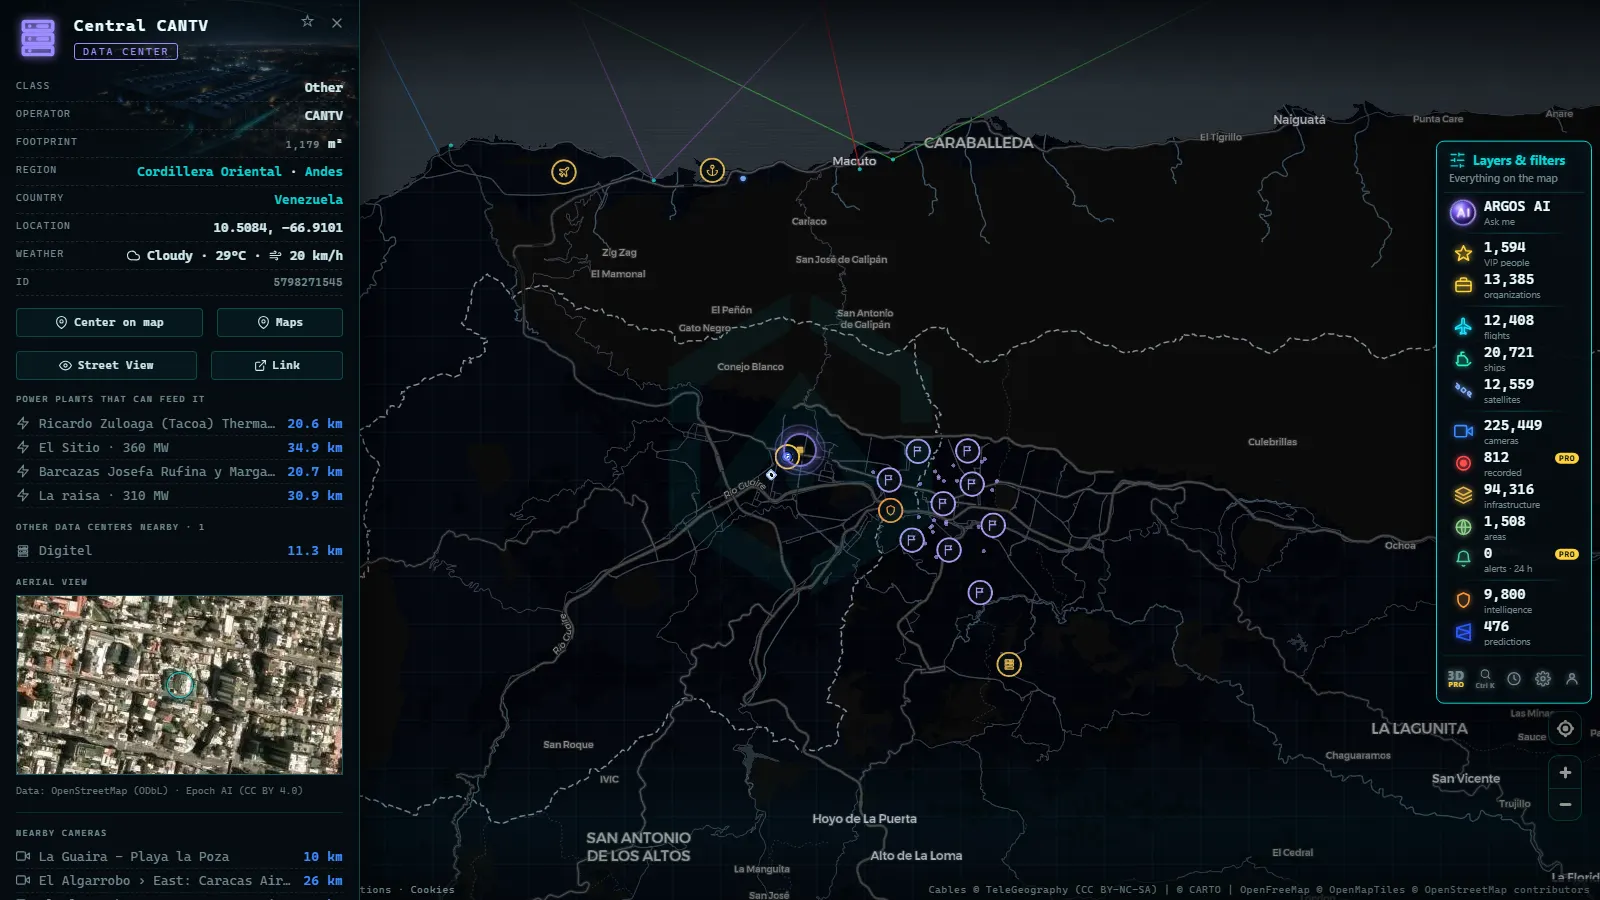The height and width of the screenshot is (900, 1600).
Task: Open the external Link button
Action: coord(277,365)
